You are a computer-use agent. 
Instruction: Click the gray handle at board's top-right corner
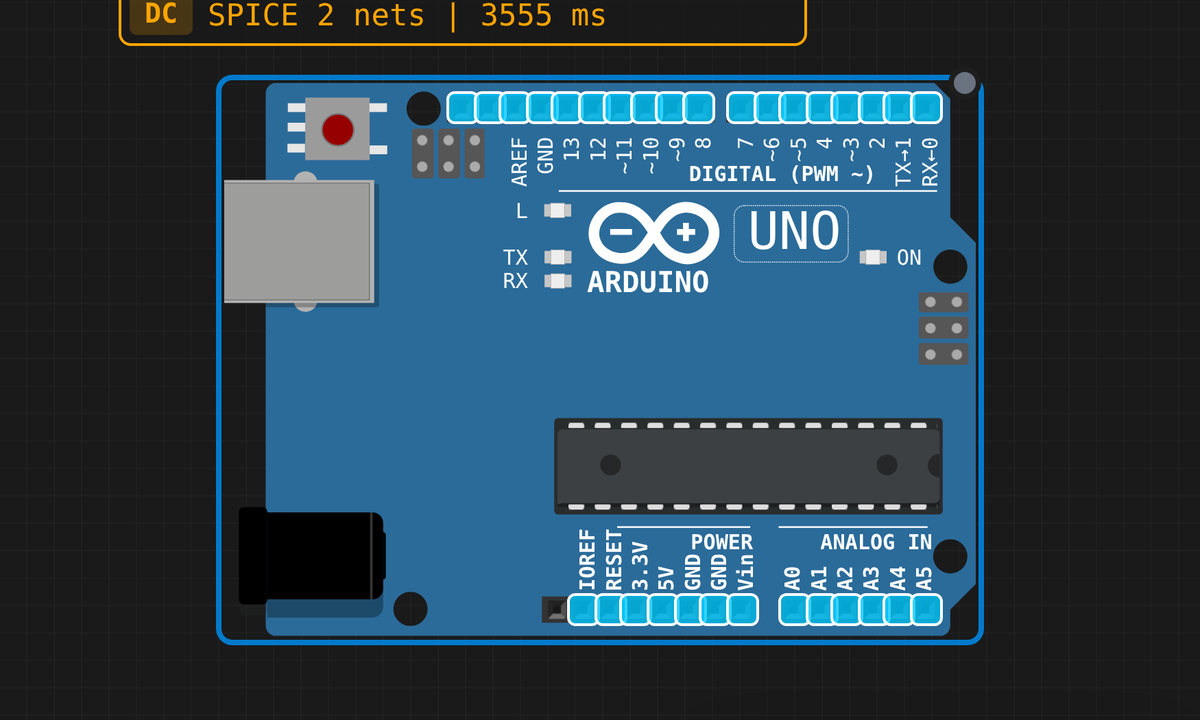click(x=965, y=83)
